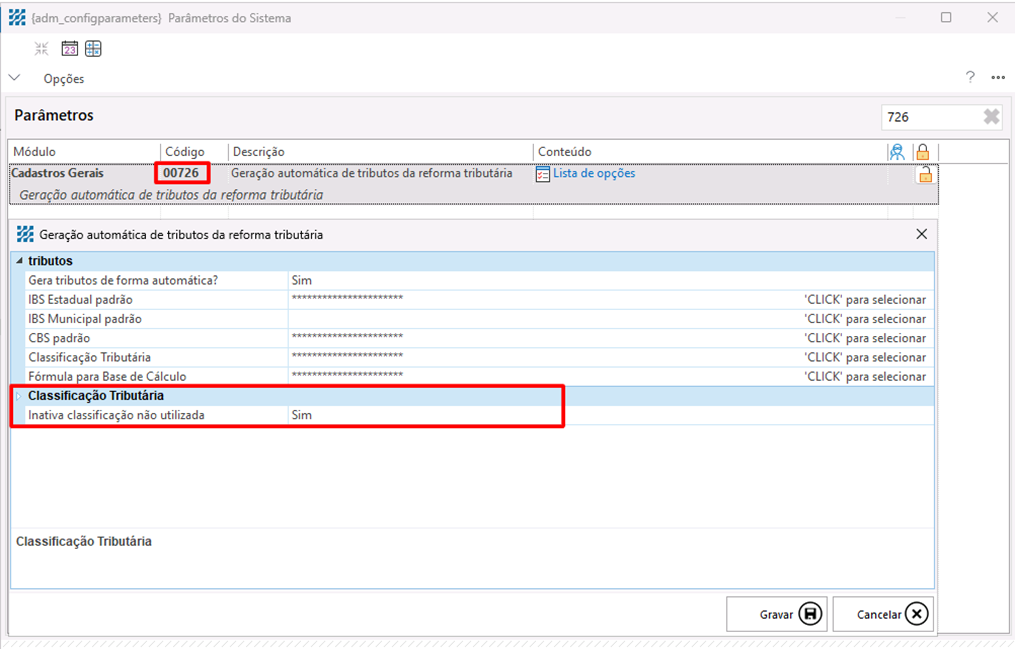Screen dimensions: 1015x649
Task: Open the 'Lista de opções' link
Action: tap(594, 174)
